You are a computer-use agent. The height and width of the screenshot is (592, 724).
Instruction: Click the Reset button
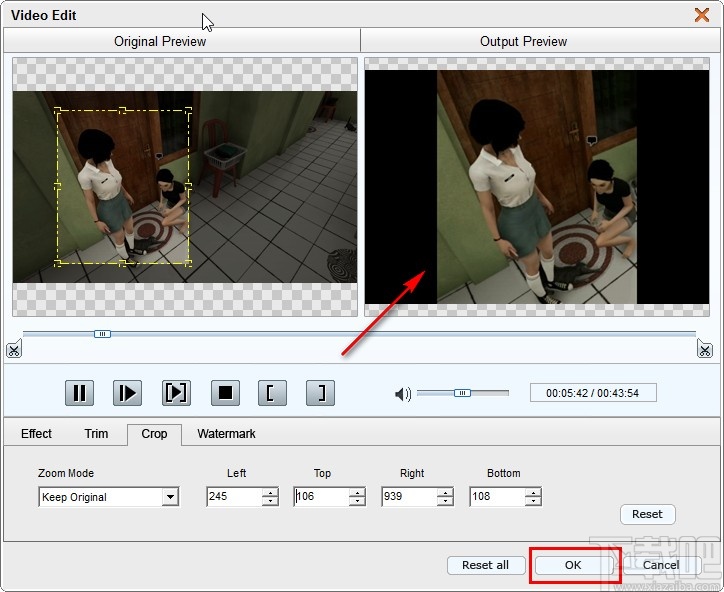click(x=647, y=514)
